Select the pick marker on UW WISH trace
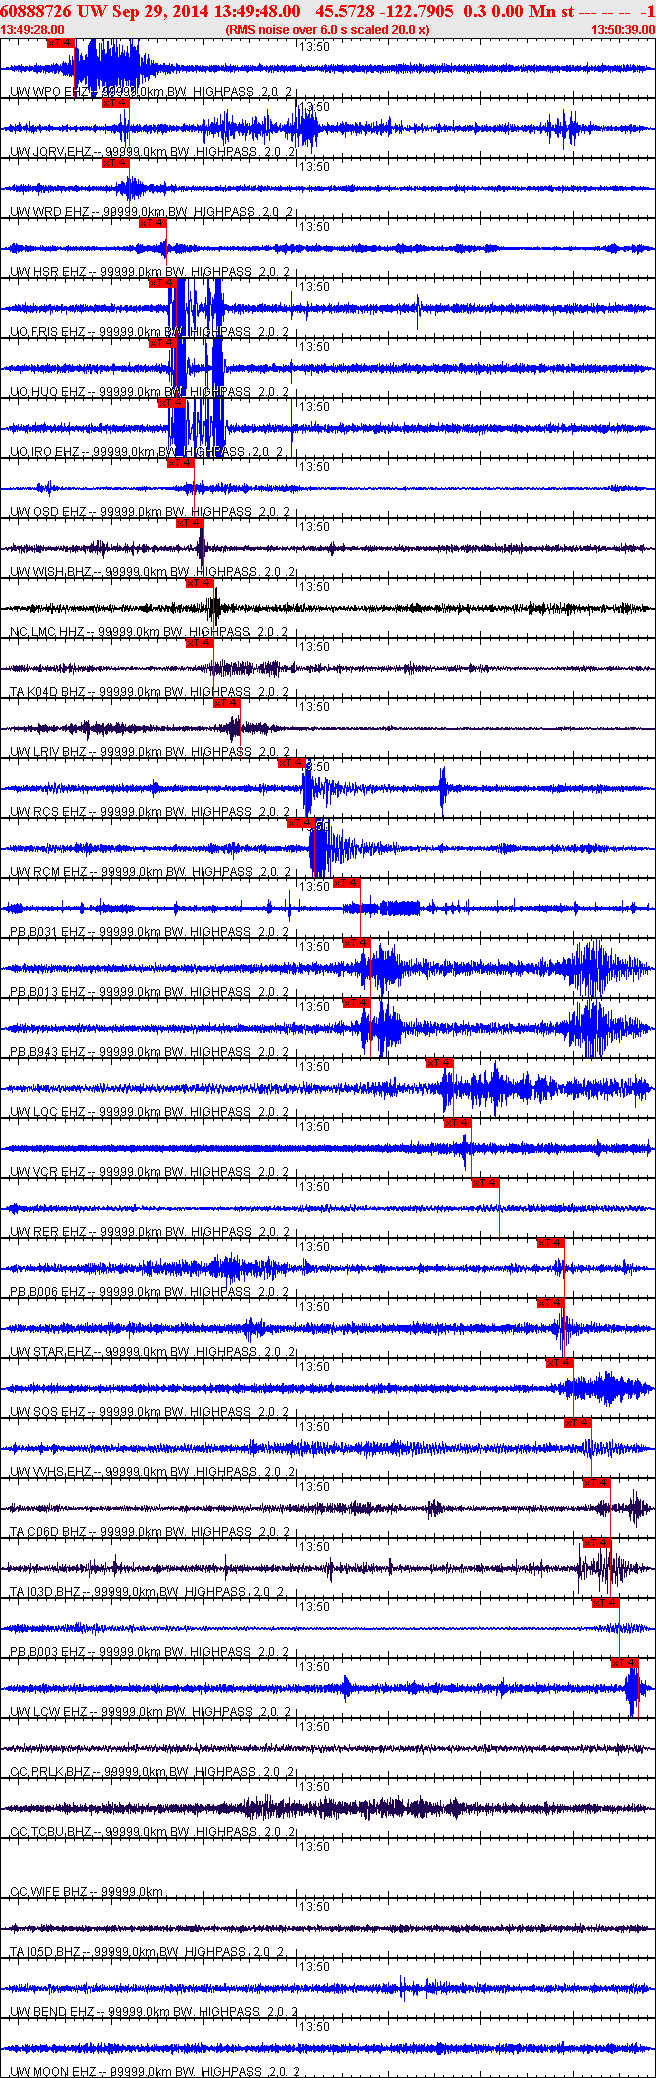656x2078 pixels. (x=189, y=523)
